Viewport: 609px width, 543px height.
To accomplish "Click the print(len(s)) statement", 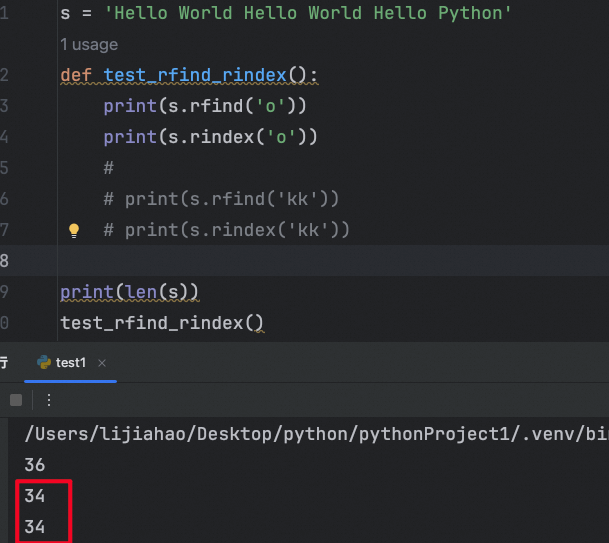I will pos(129,292).
